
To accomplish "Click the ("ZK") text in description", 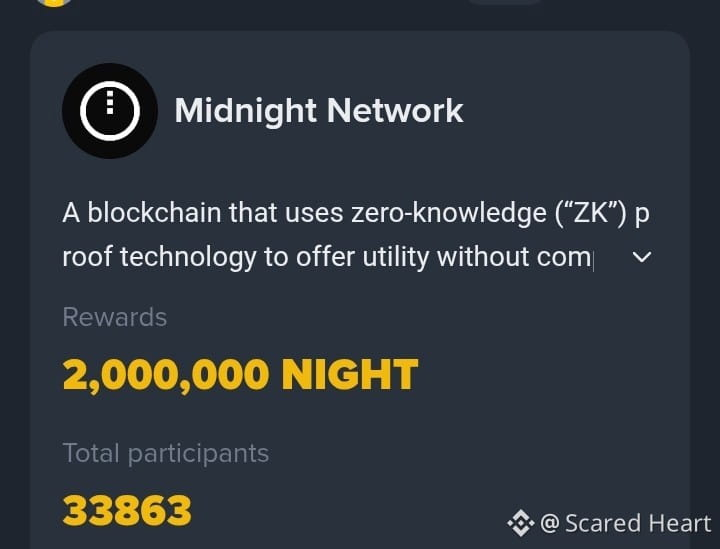I will coord(591,213).
